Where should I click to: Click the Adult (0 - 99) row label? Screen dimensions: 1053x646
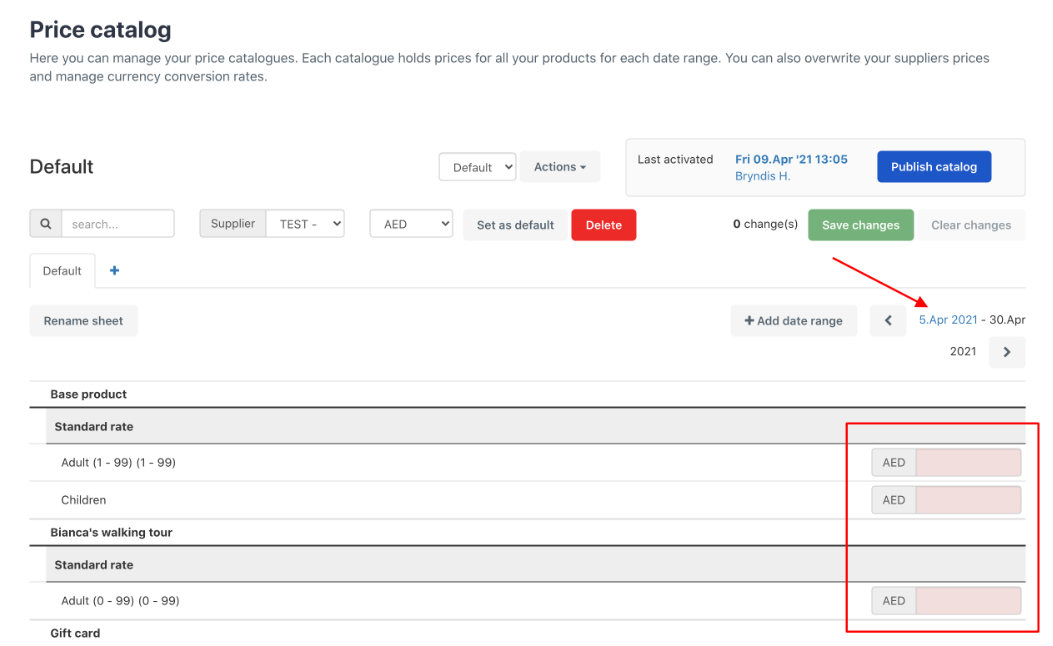coord(120,601)
